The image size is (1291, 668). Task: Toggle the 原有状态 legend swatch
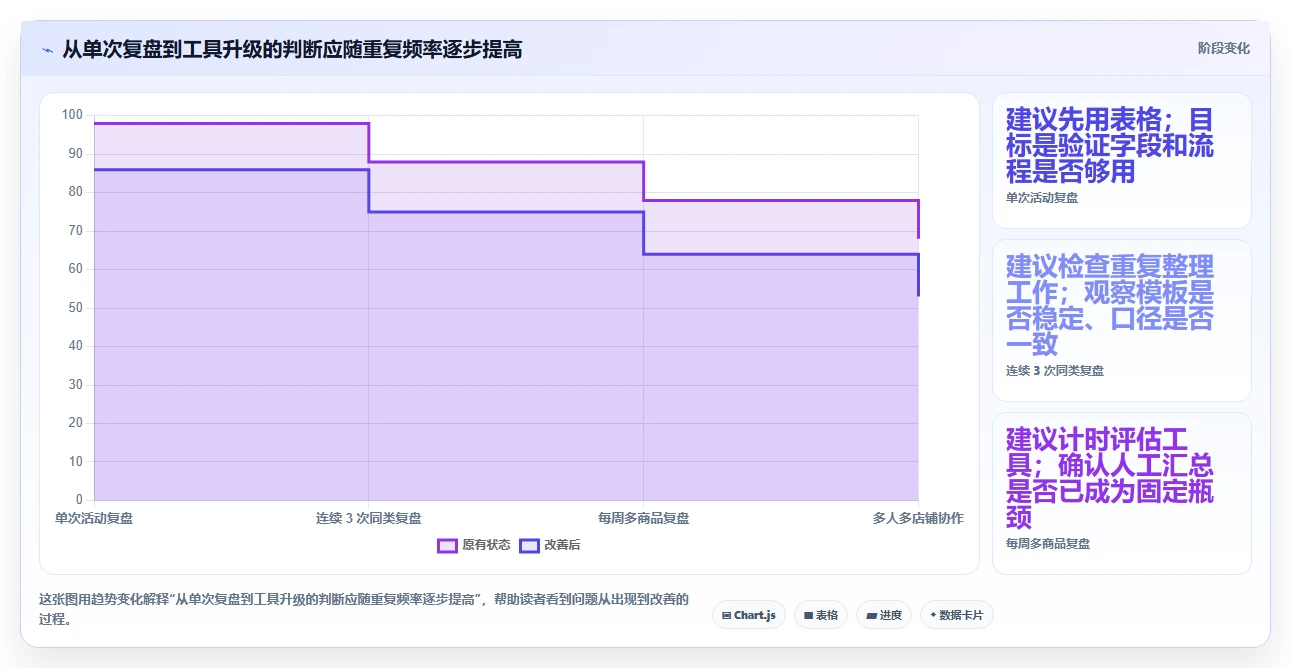pos(448,545)
